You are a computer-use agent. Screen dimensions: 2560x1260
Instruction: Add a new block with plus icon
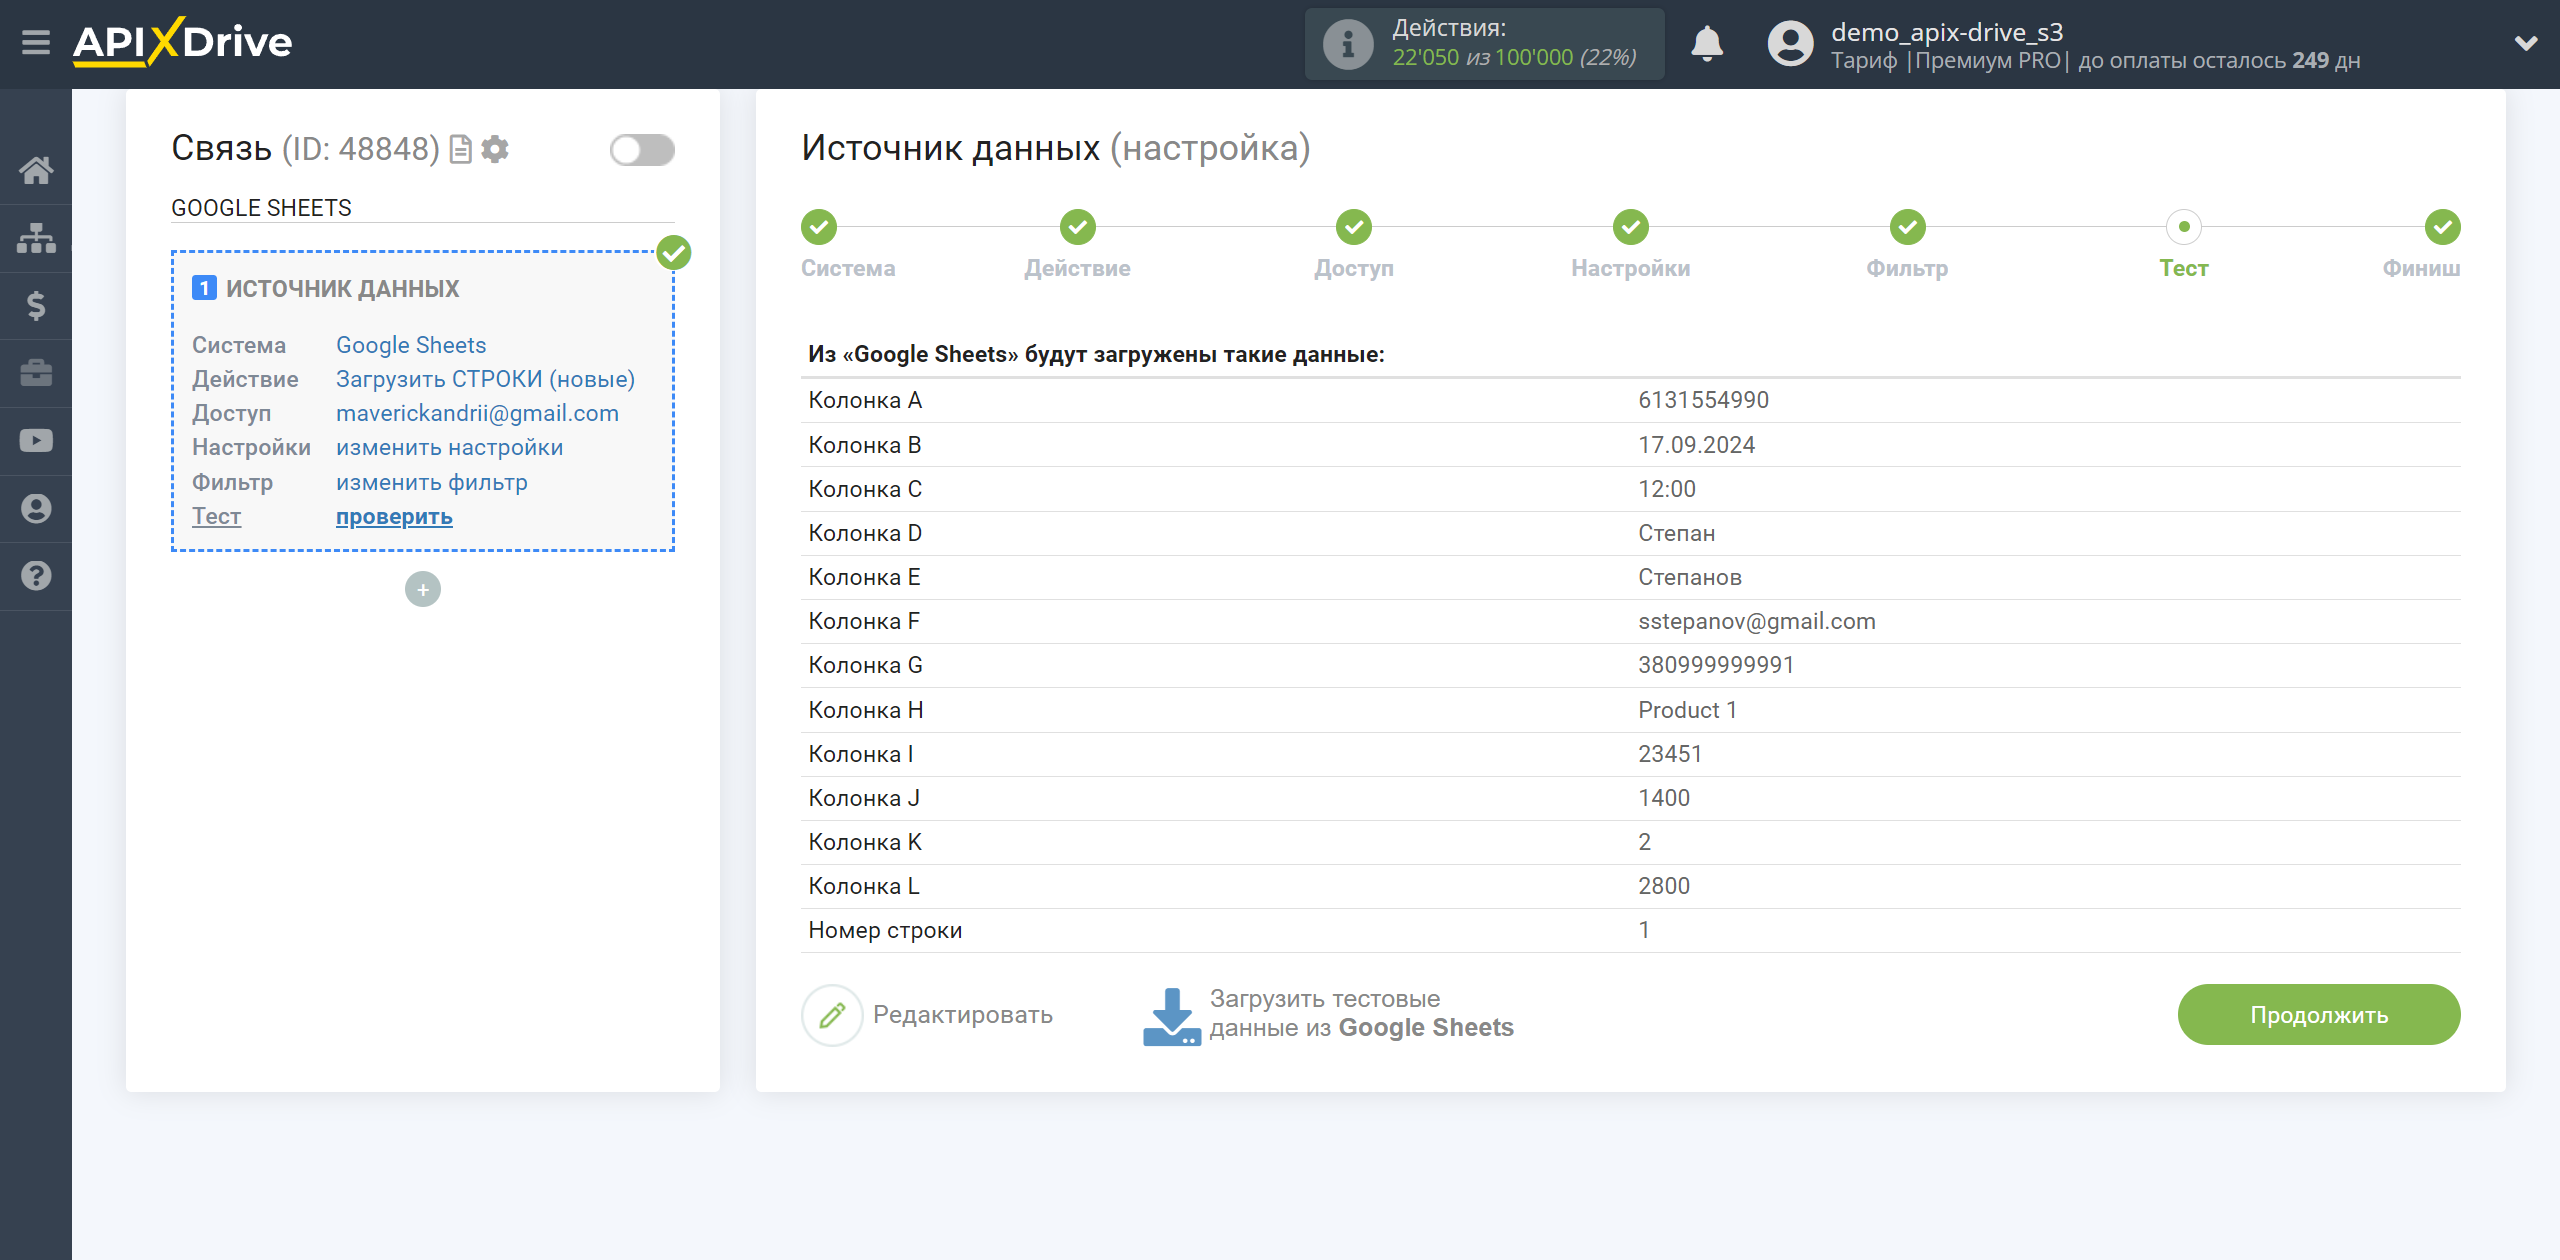point(423,589)
